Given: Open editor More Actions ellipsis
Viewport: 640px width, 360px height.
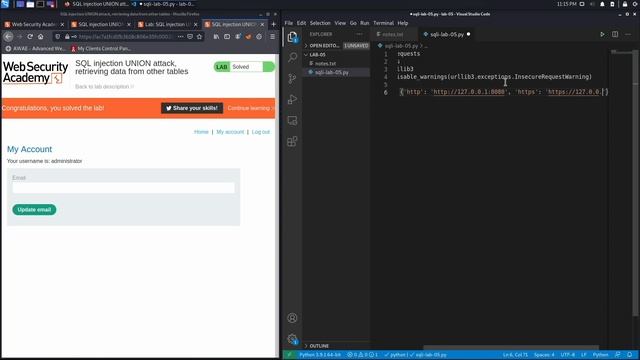Looking at the screenshot, I should pyautogui.click(x=628, y=34).
